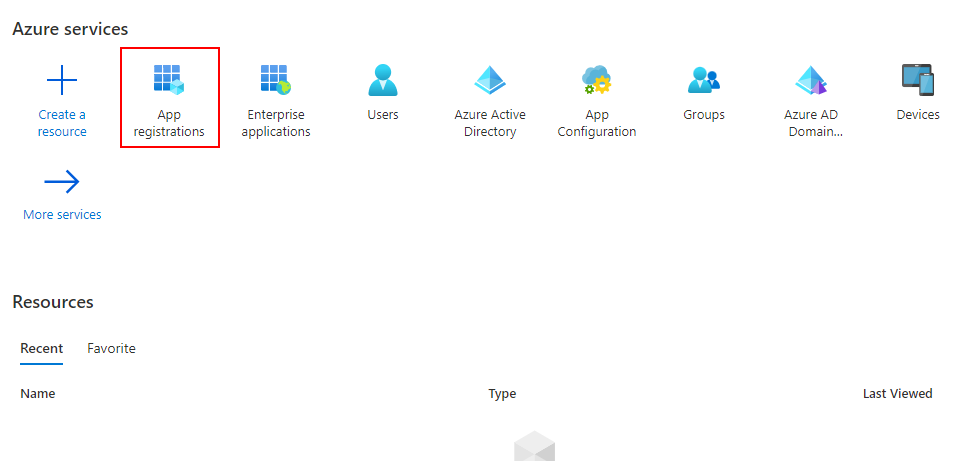Viewport: 960px width, 461px height.
Task: Click the Type column header
Action: coord(502,394)
